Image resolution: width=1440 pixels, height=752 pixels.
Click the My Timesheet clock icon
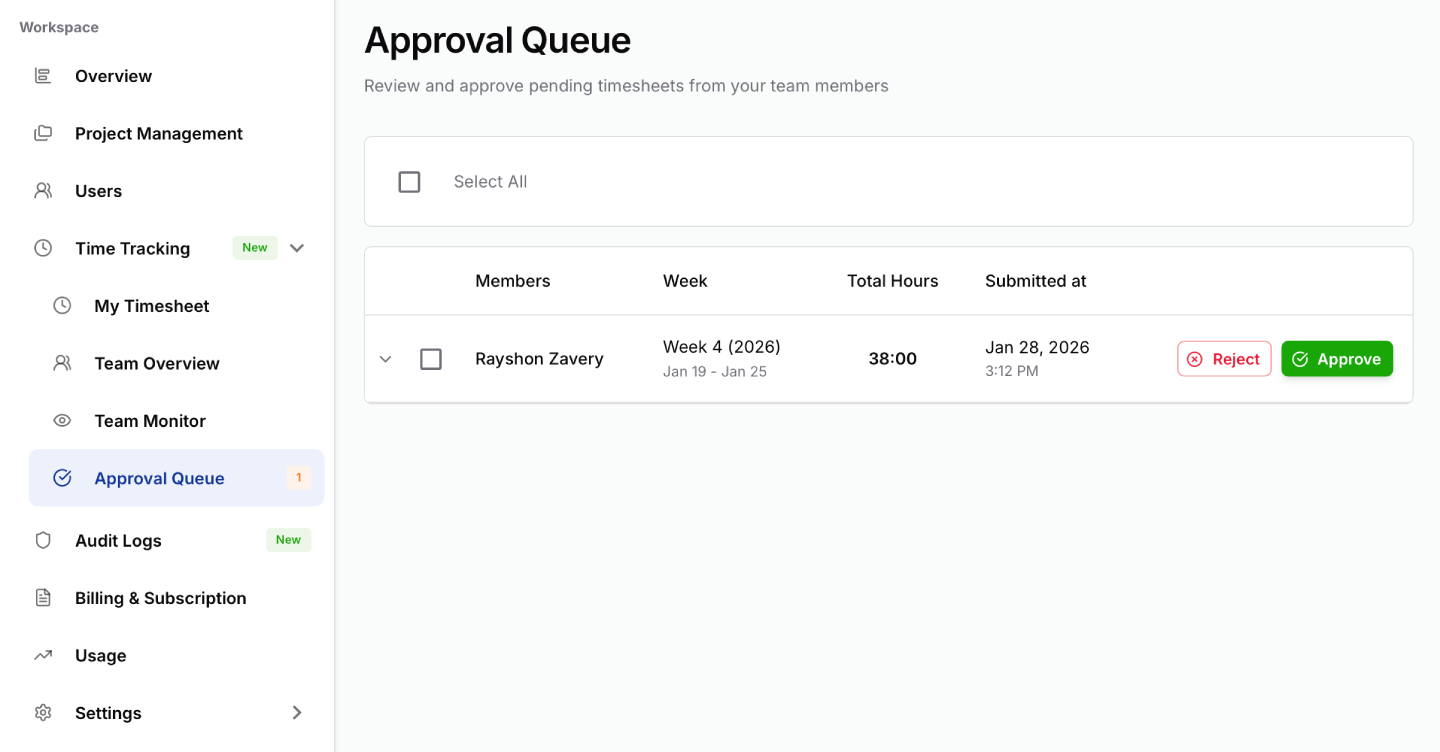(62, 305)
